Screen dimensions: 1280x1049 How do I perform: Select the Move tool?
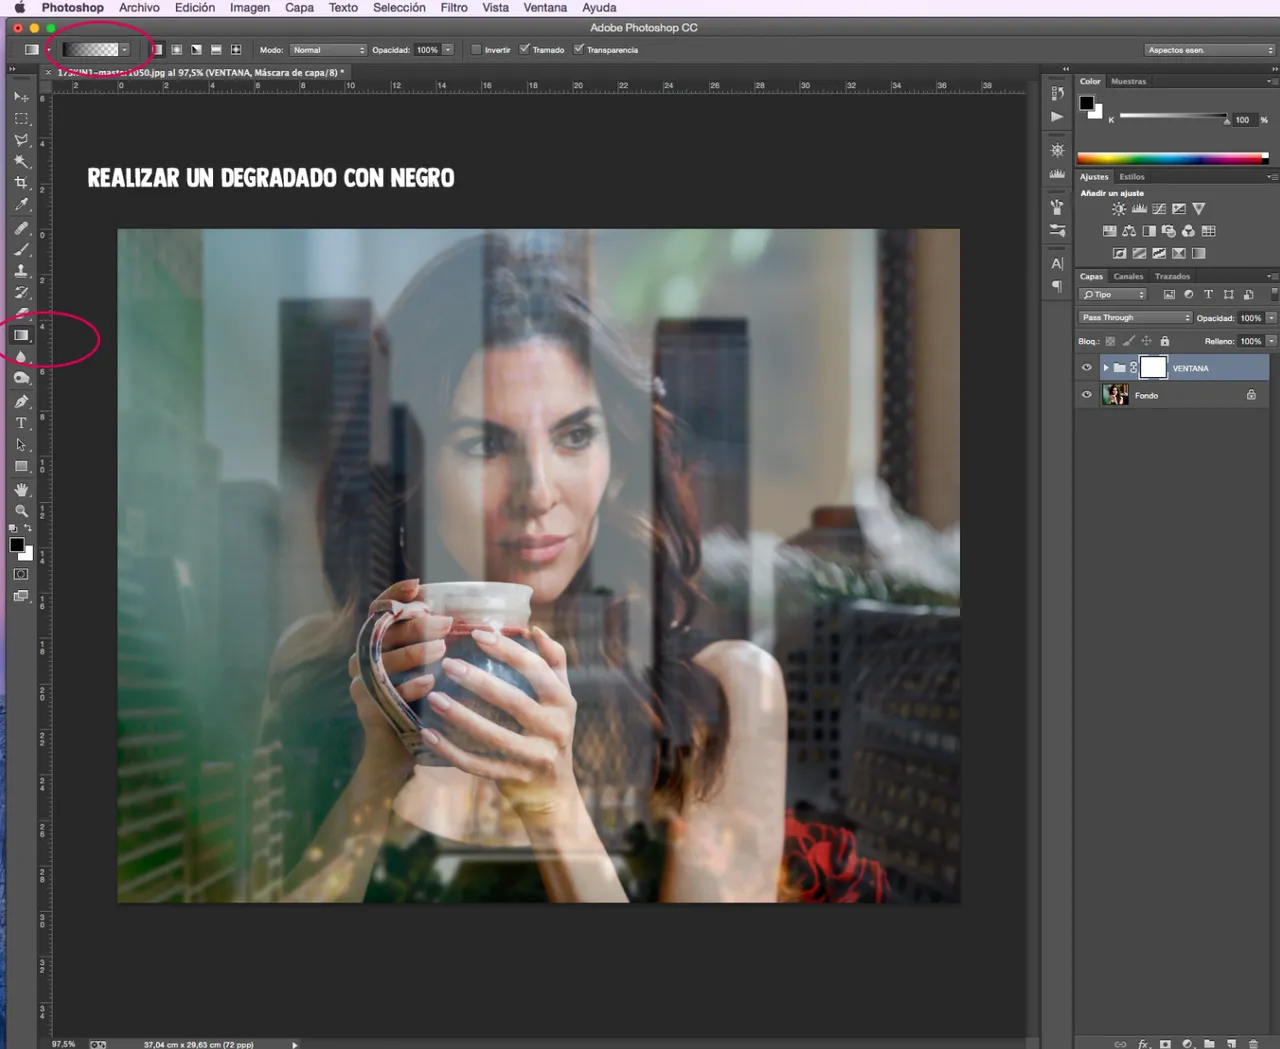(x=21, y=97)
